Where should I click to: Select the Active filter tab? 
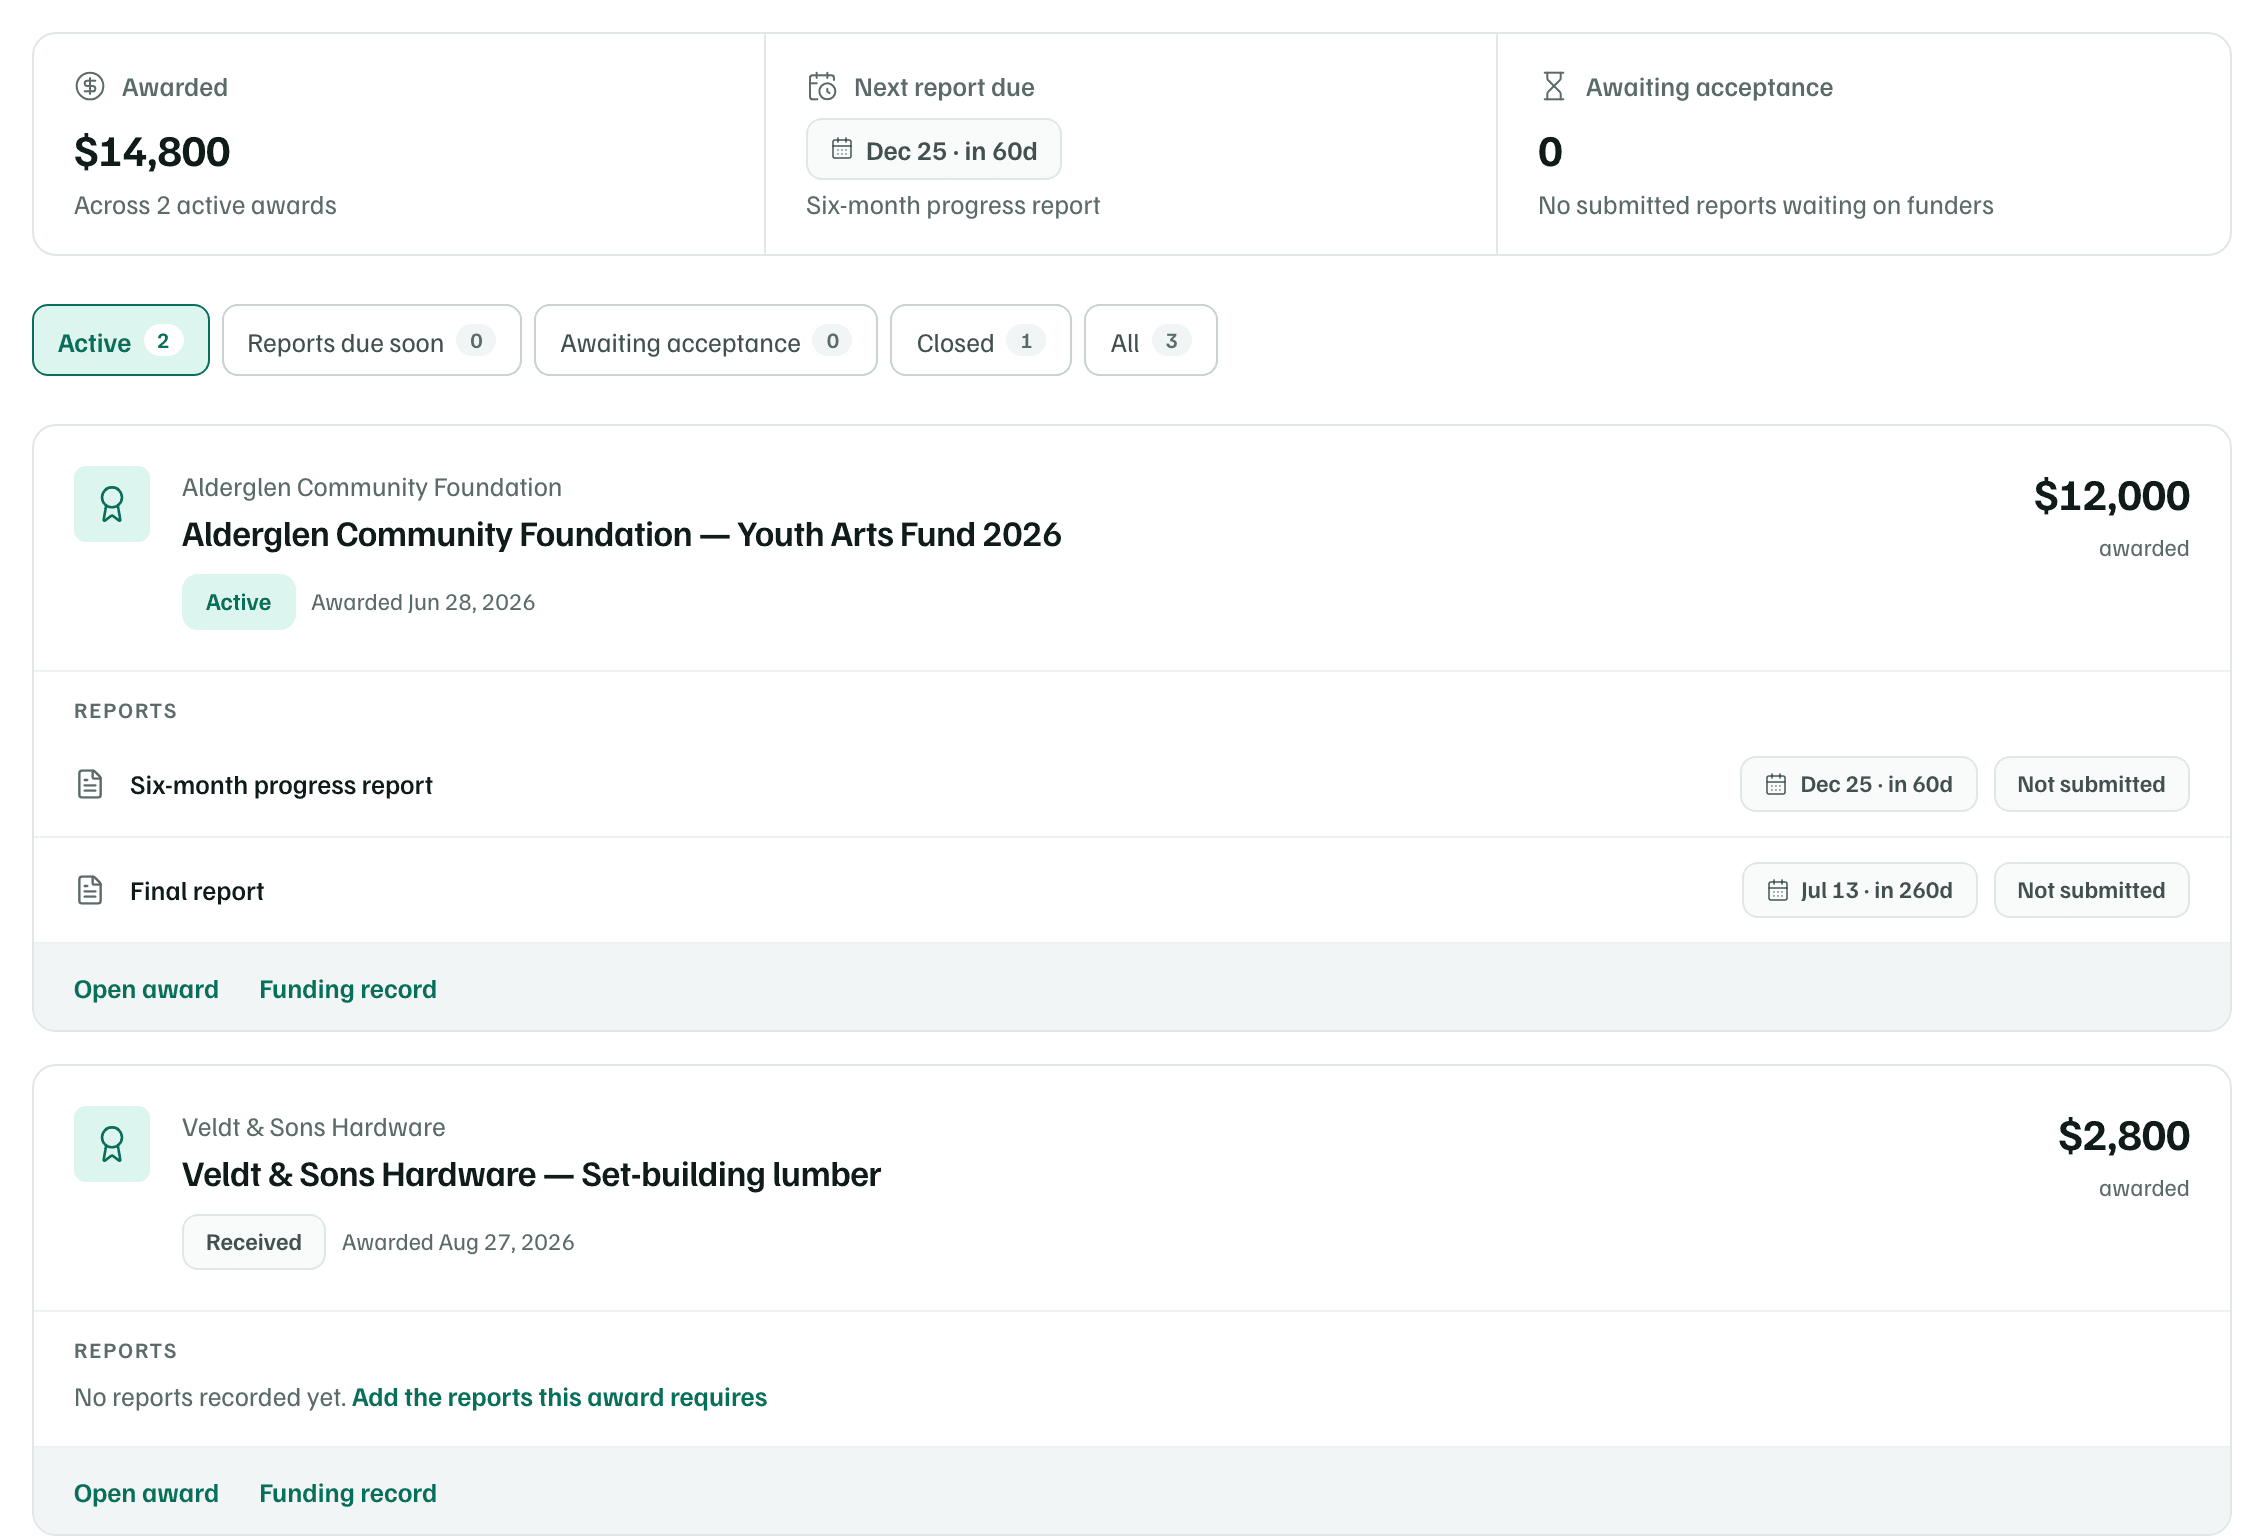(x=121, y=340)
